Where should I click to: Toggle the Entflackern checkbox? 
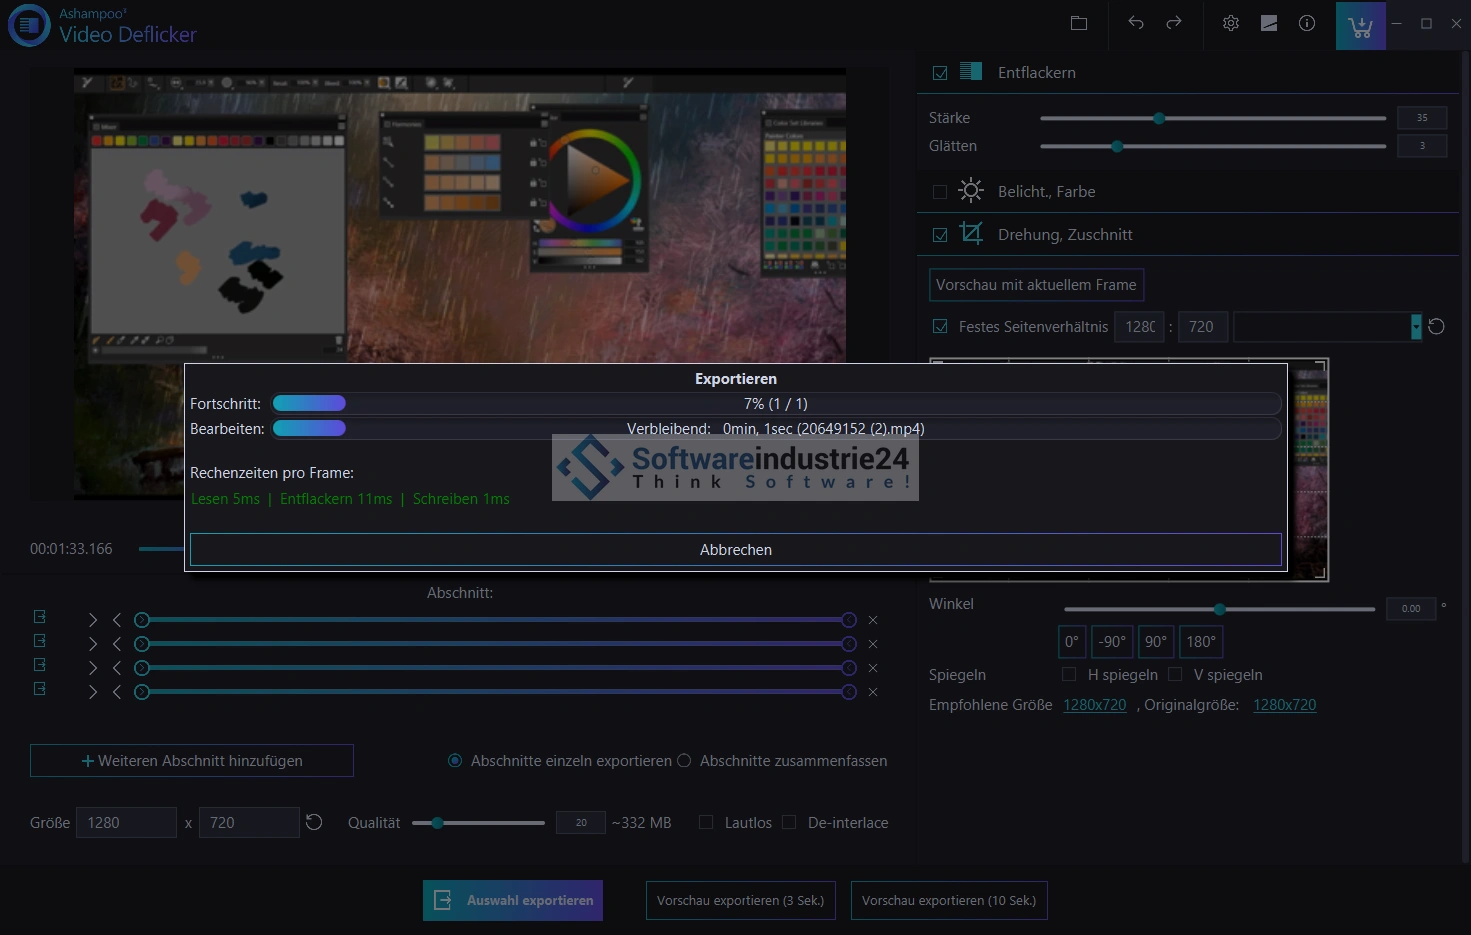point(940,73)
